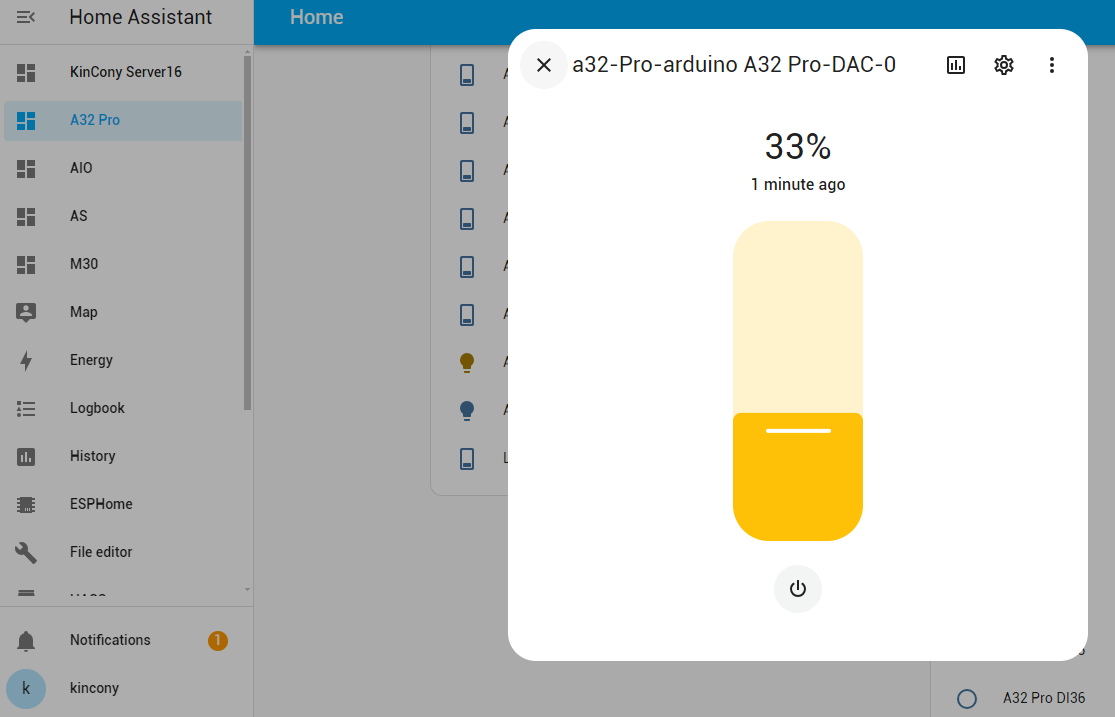Viewport: 1115px width, 717px height.
Task: Open the history graph icon in dialog
Action: (x=956, y=65)
